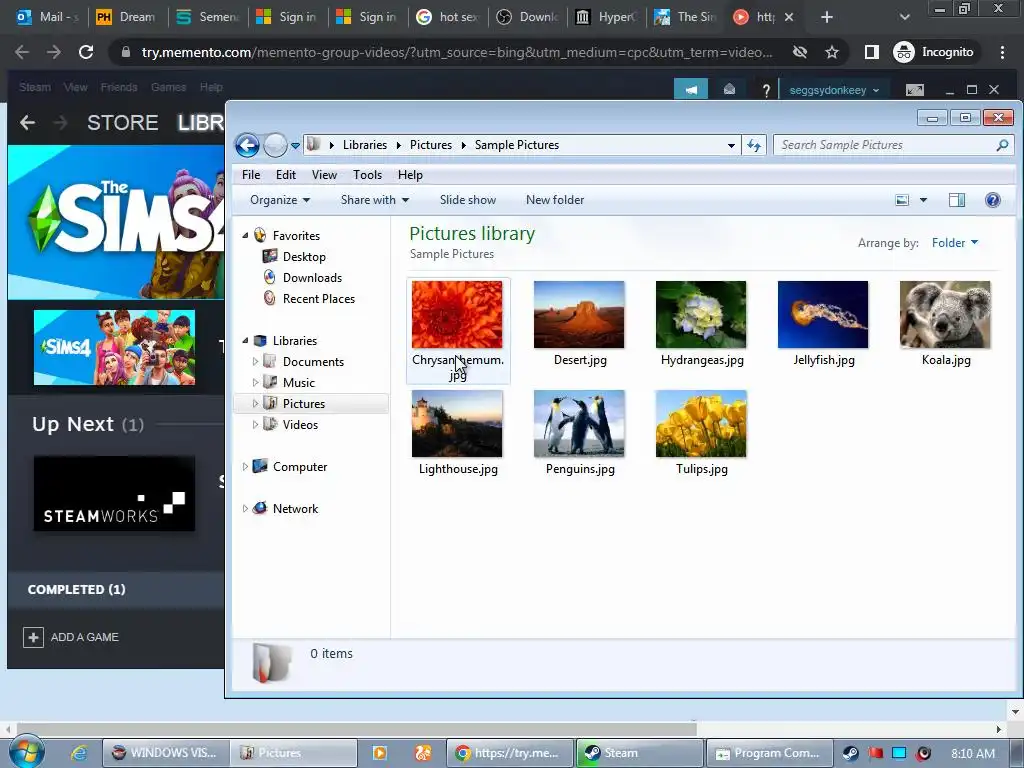This screenshot has width=1024, height=768.
Task: Switch to the Mail browser tab
Action: (46, 17)
